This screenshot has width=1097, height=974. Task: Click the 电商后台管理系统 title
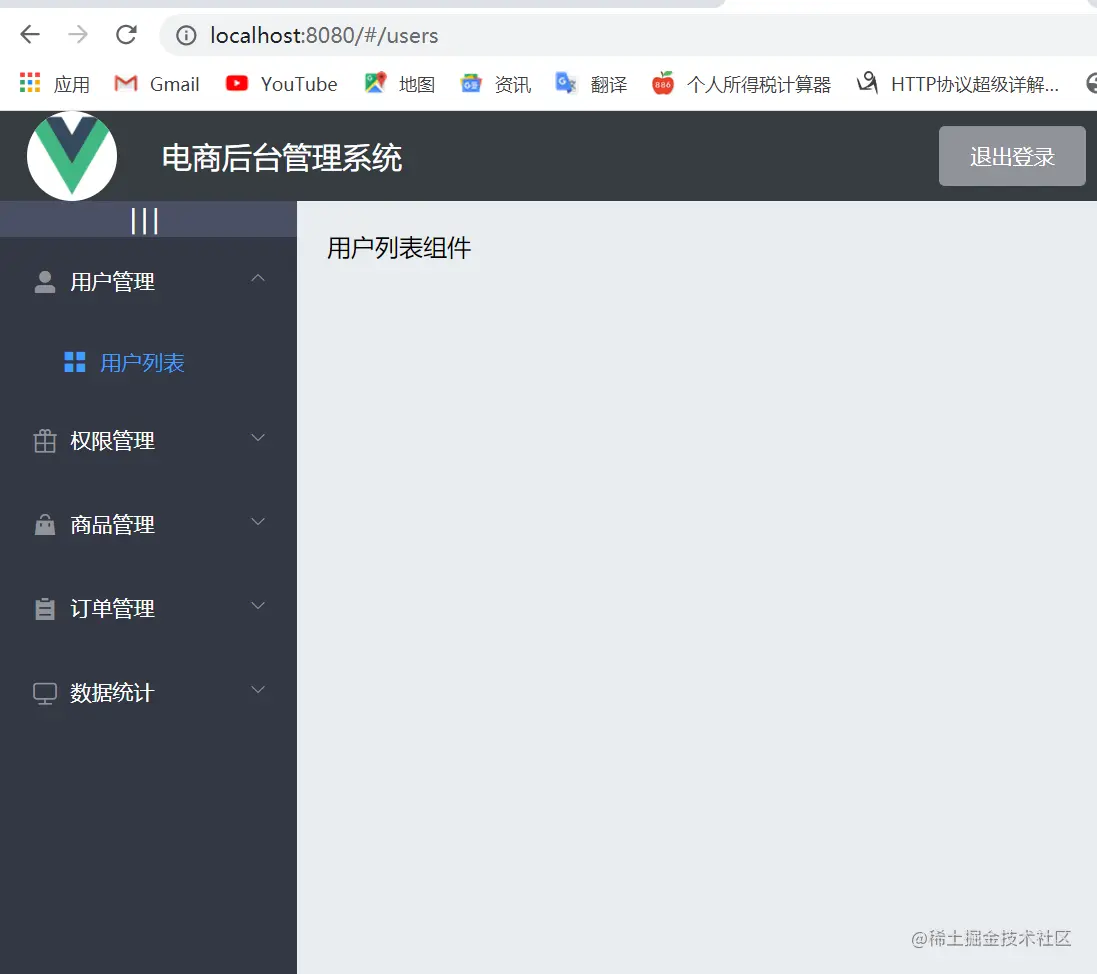click(282, 157)
